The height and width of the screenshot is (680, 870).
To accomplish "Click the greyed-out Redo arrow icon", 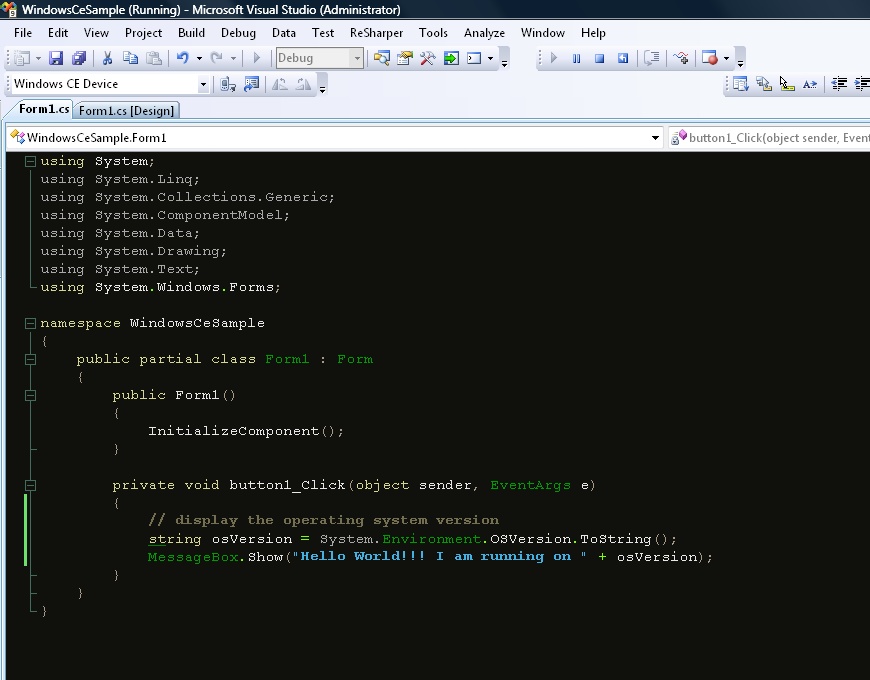I will (x=216, y=58).
